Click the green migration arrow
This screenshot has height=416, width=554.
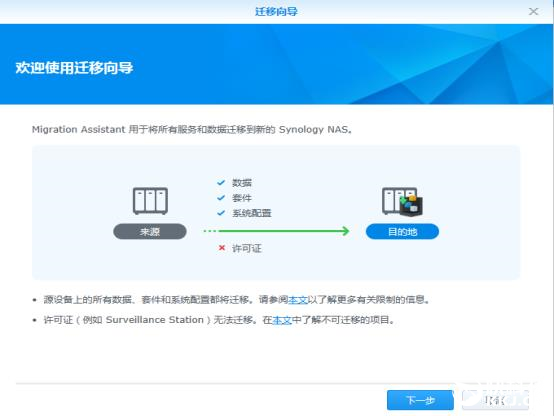277,231
